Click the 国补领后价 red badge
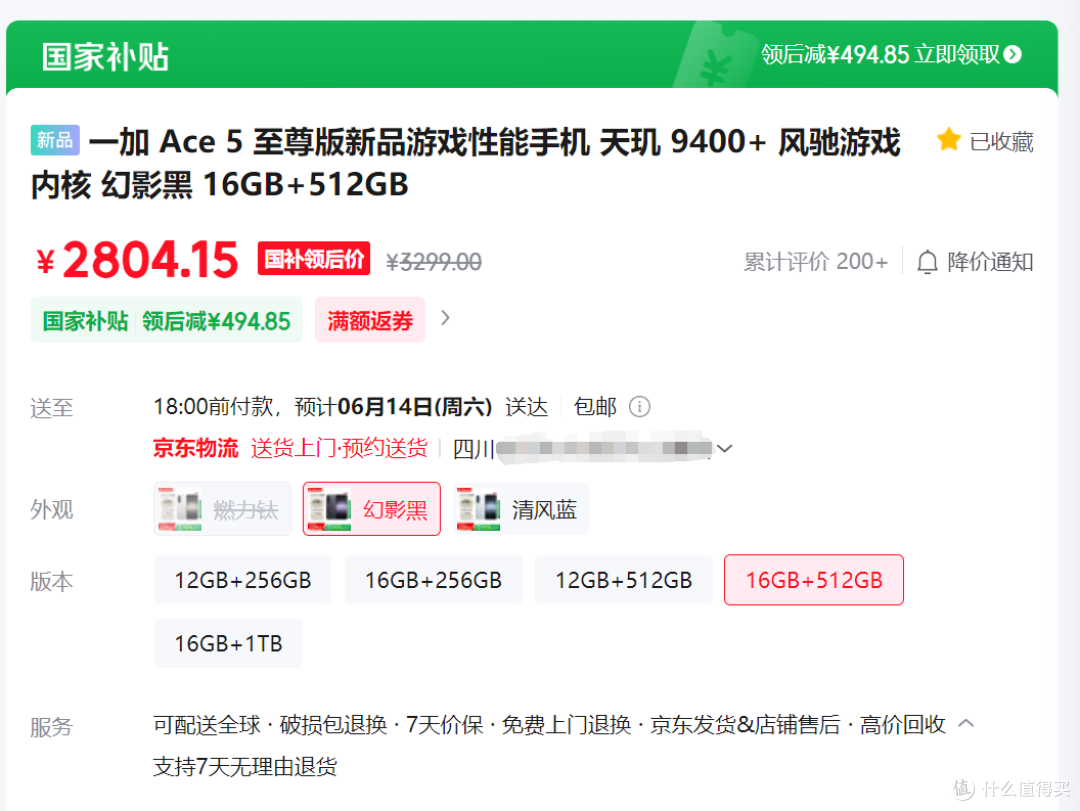Screen dimensions: 1080x811 pyautogui.click(x=314, y=259)
